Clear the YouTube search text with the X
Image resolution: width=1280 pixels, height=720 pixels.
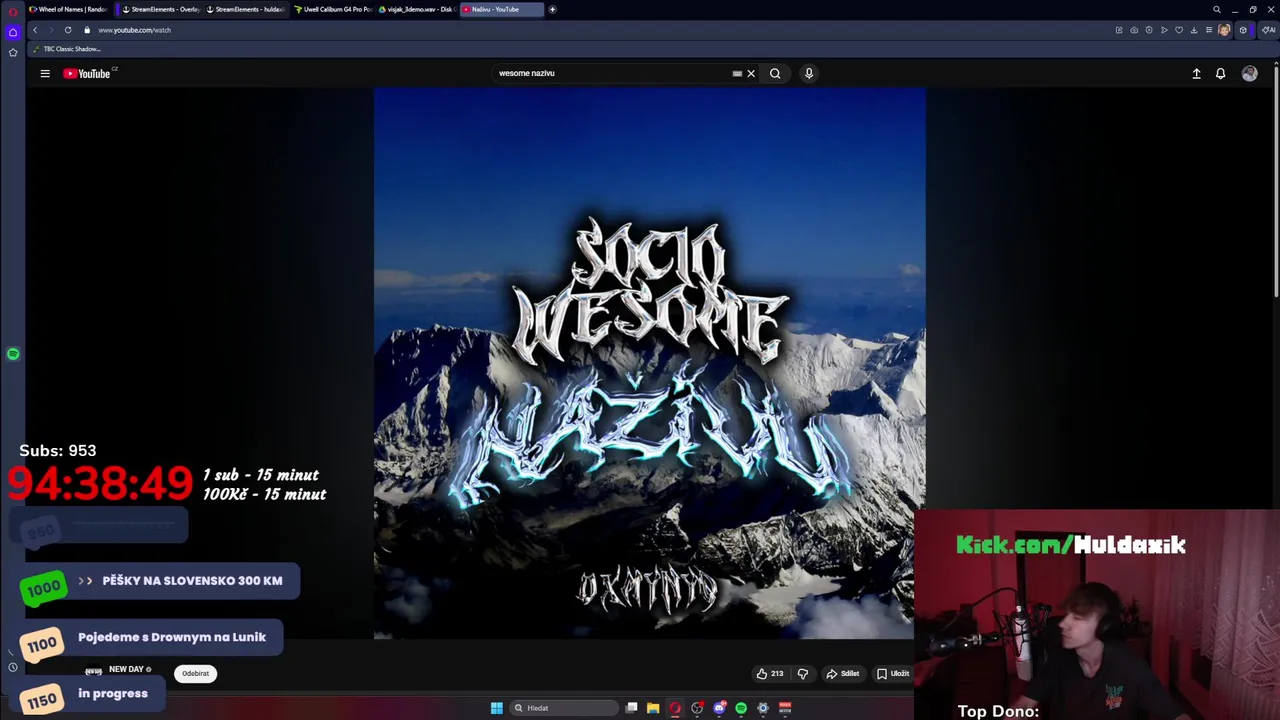coord(751,73)
